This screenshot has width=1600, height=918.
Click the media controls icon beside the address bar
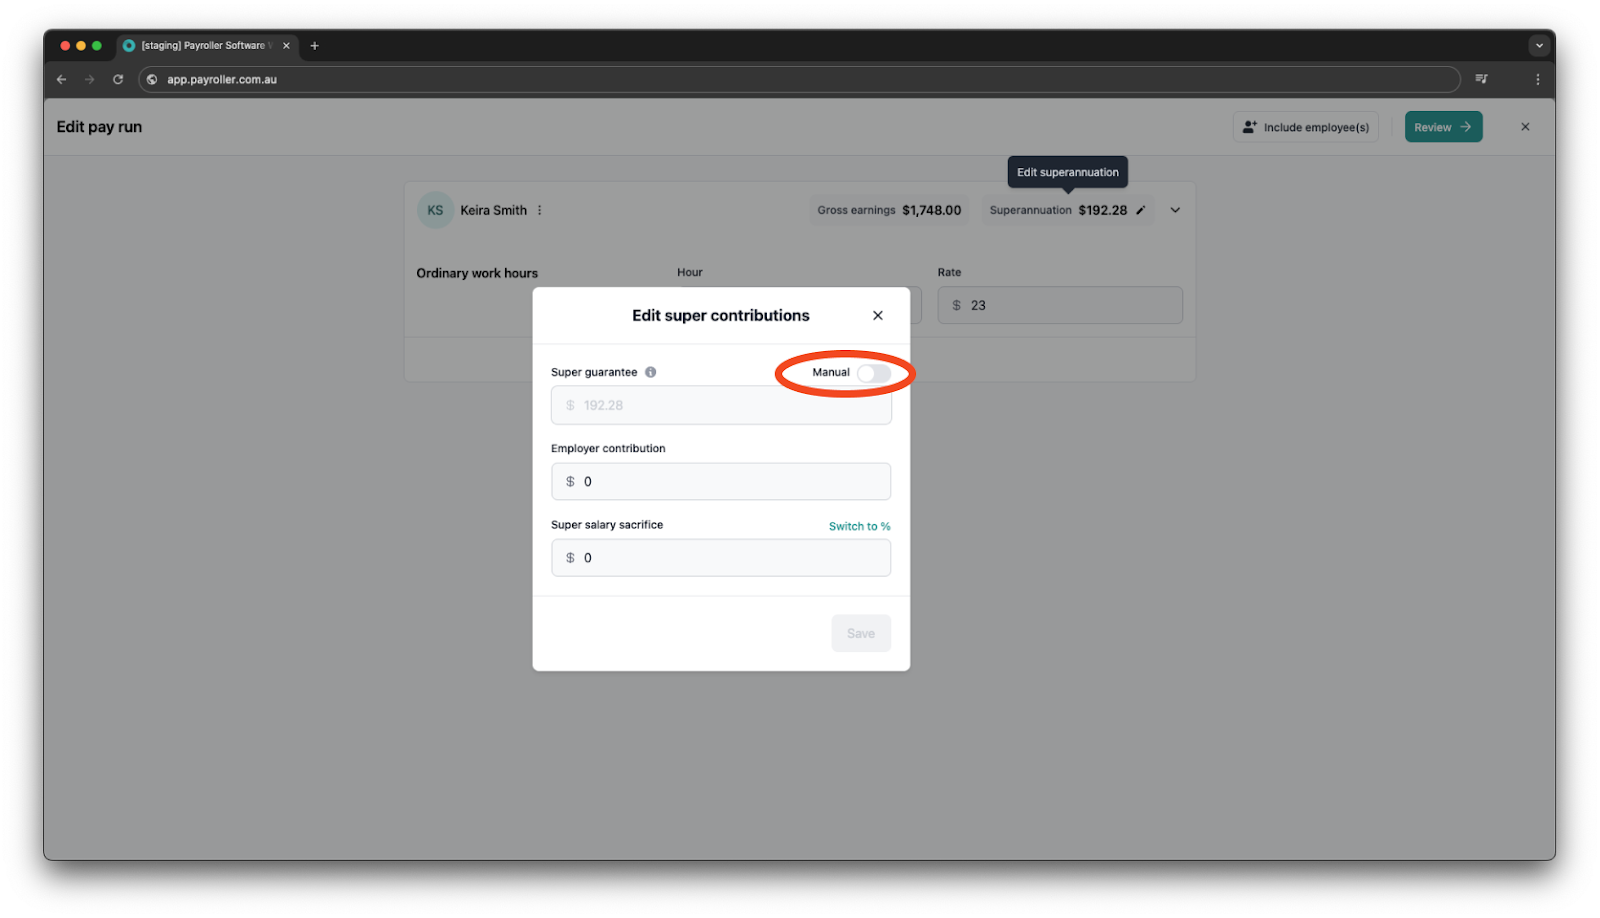(1481, 79)
